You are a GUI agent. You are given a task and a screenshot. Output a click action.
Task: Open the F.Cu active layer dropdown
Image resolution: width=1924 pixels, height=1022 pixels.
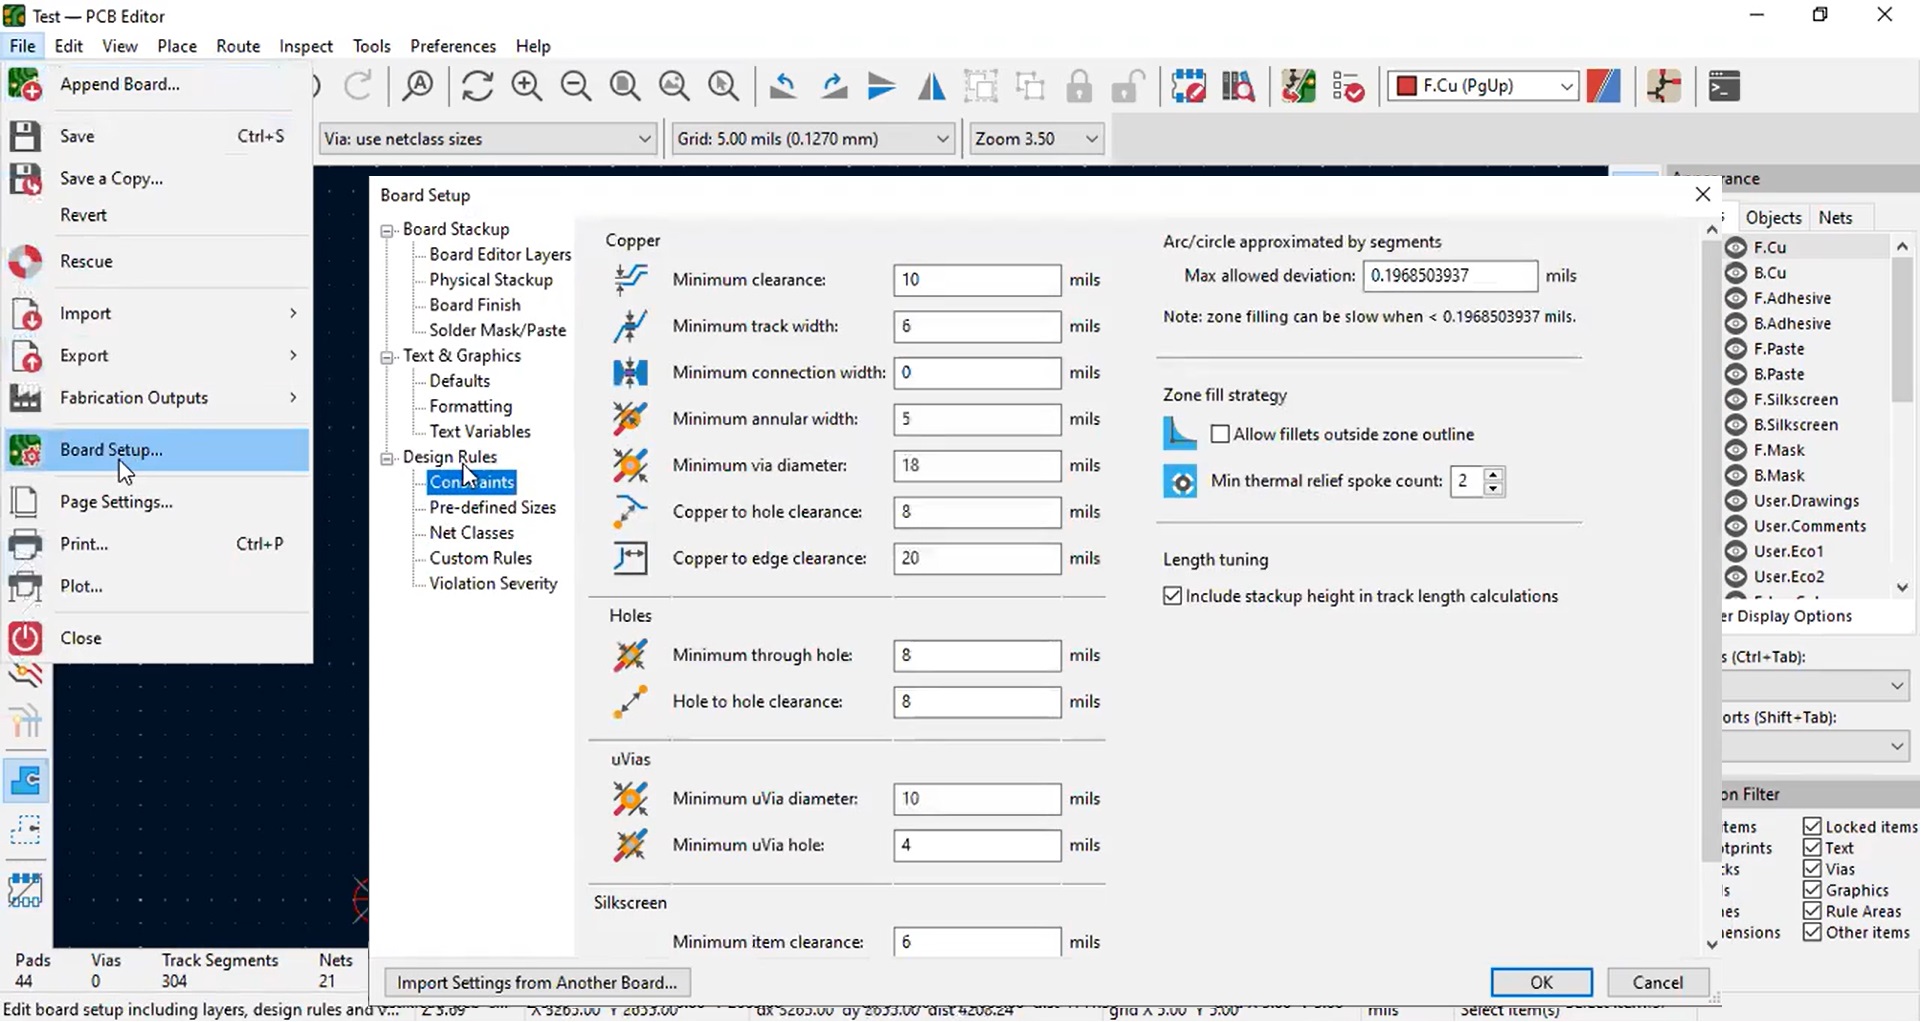pos(1485,87)
